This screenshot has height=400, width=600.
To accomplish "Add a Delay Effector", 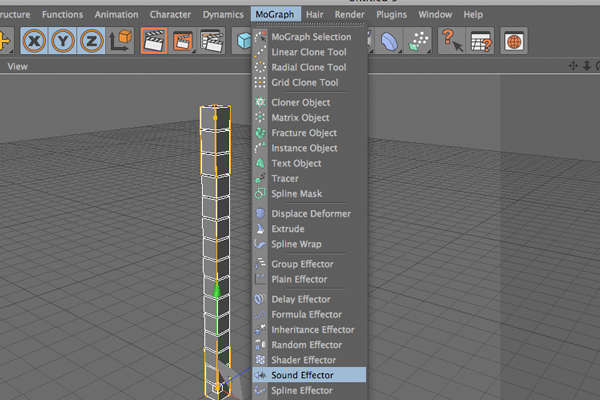I will (310, 299).
